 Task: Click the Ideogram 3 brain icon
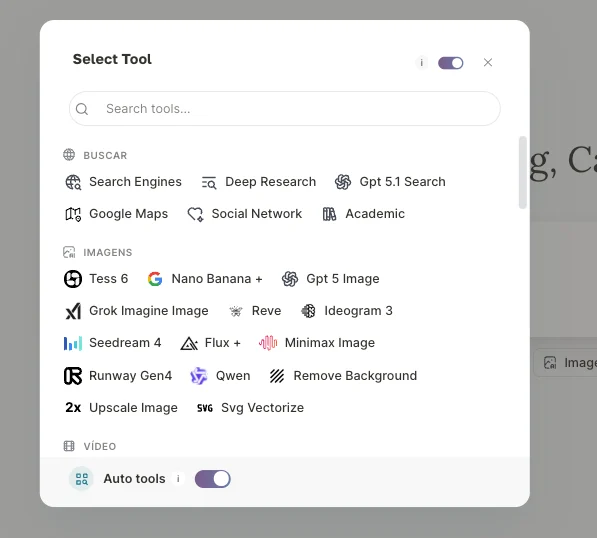tap(308, 311)
